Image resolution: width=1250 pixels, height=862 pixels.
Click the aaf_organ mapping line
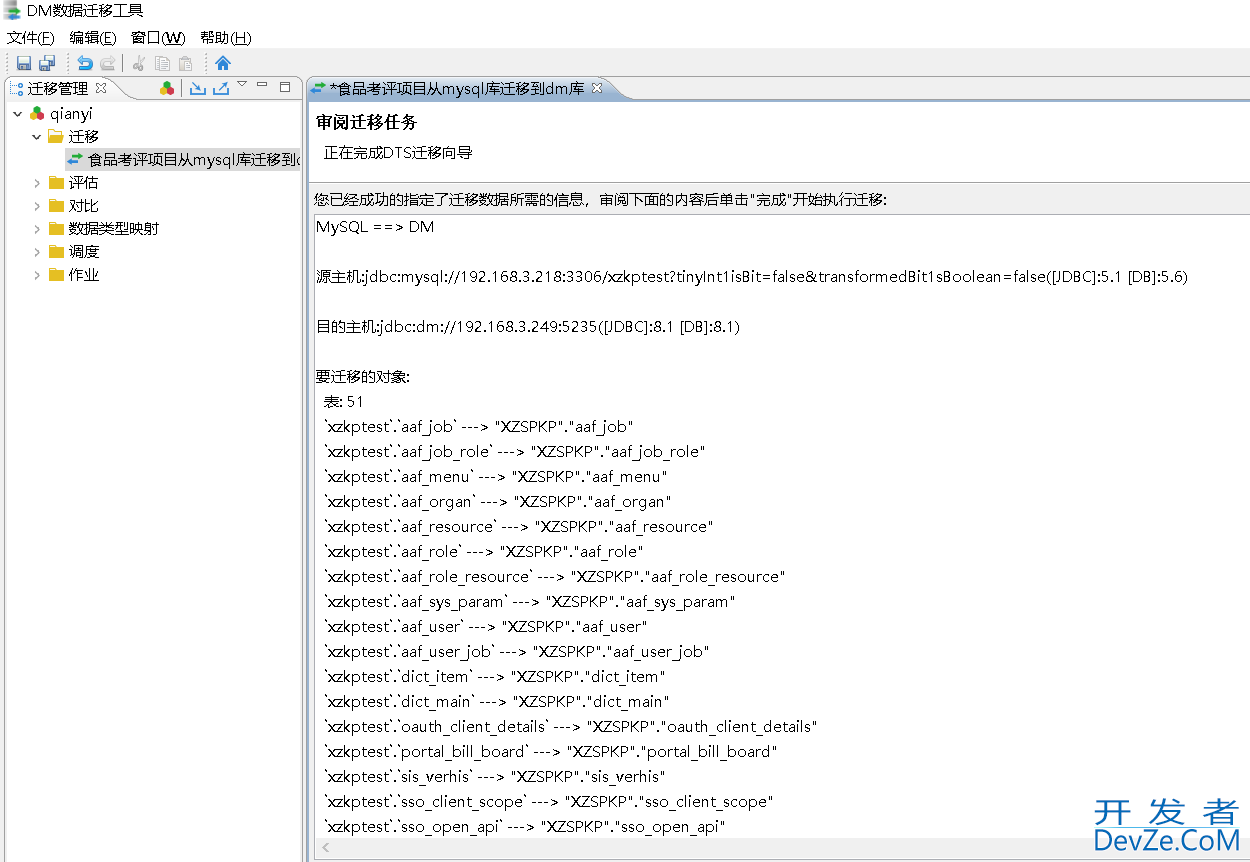click(x=498, y=502)
